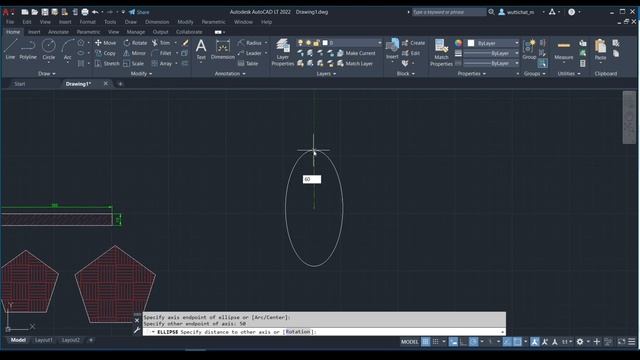Click the Erase tool icon
The width and height of the screenshot is (640, 360).
[x=185, y=43]
